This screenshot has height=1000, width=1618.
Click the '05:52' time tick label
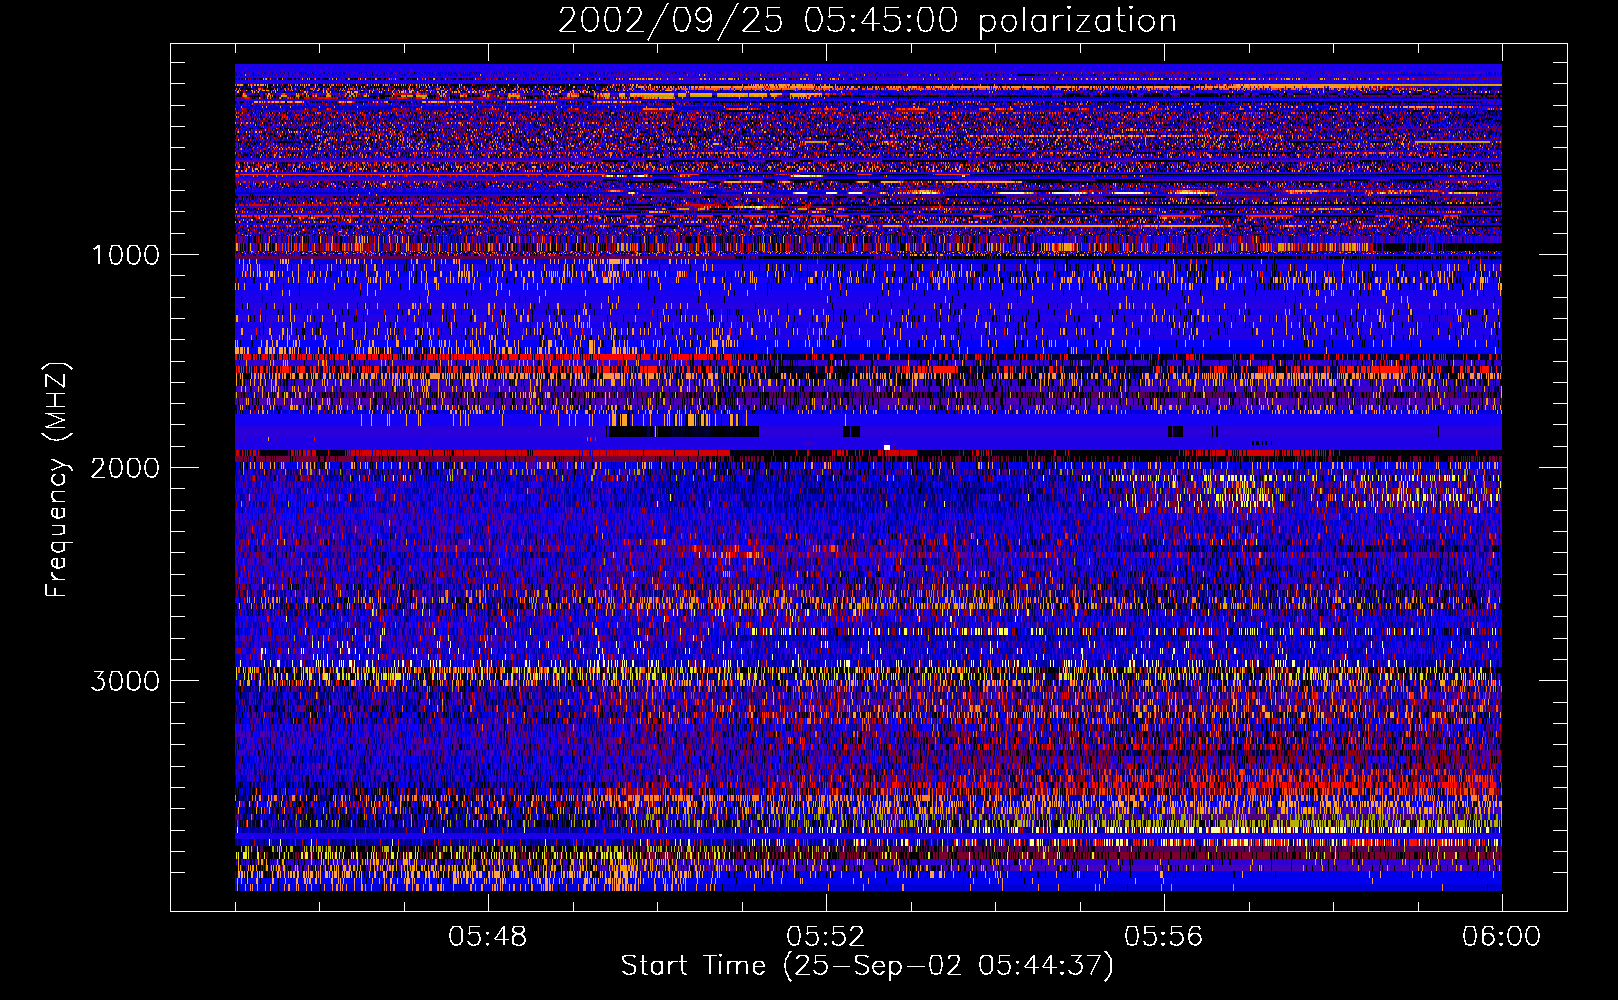click(826, 937)
